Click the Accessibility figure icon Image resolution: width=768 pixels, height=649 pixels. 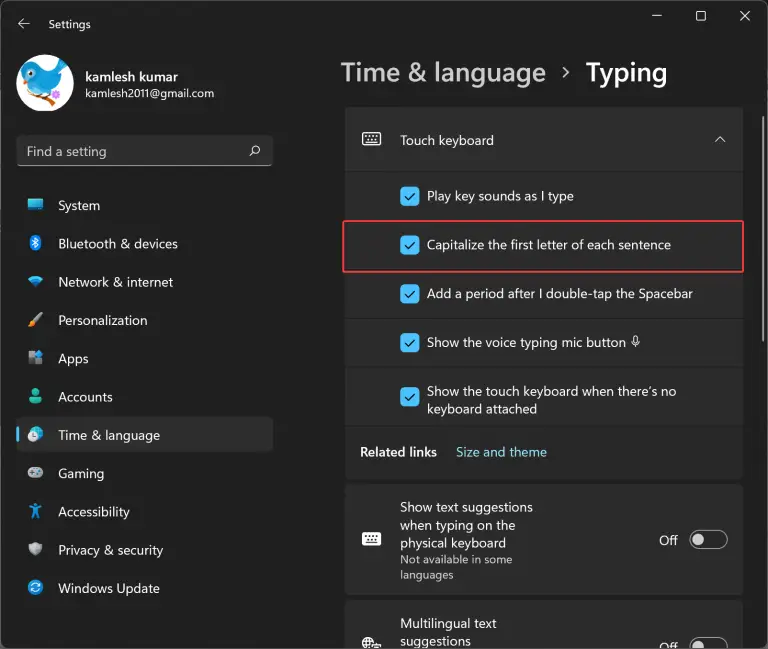pyautogui.click(x=35, y=511)
